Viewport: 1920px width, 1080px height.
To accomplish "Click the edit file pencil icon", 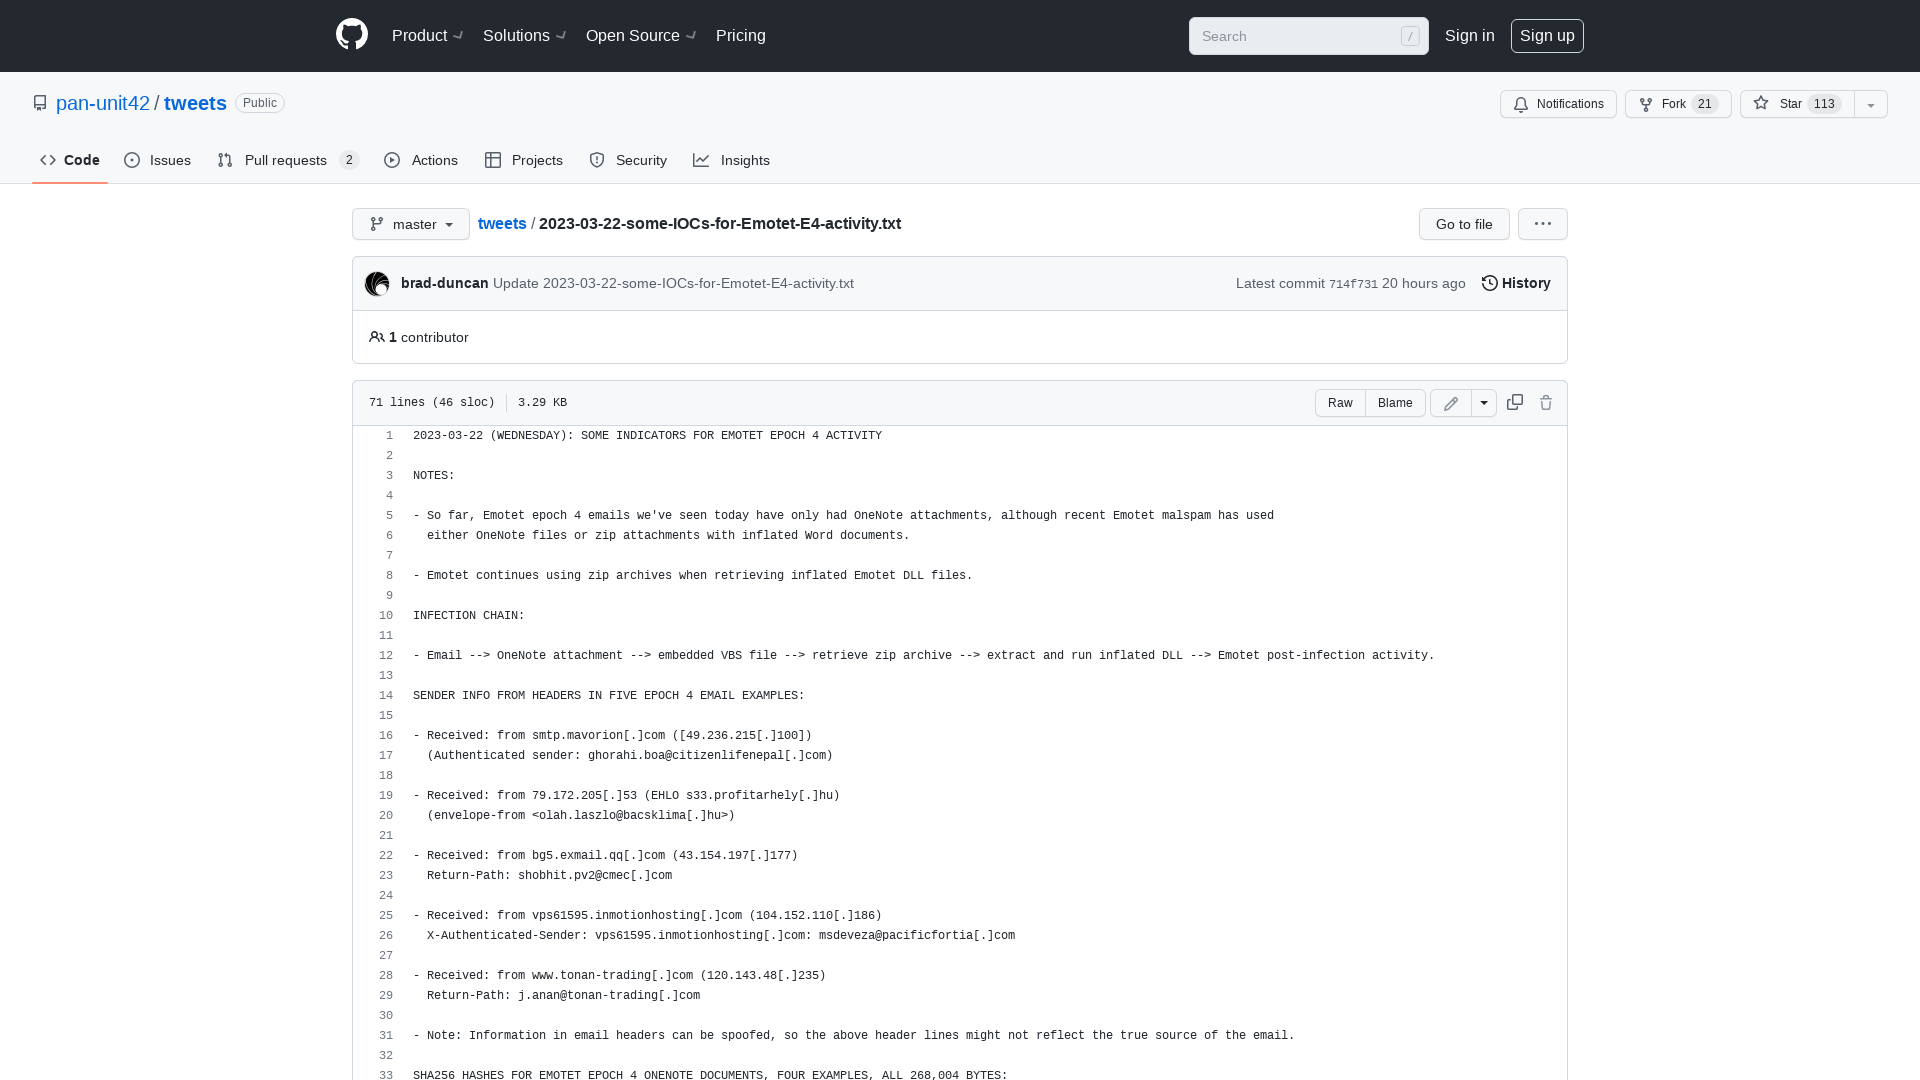I will (1451, 402).
